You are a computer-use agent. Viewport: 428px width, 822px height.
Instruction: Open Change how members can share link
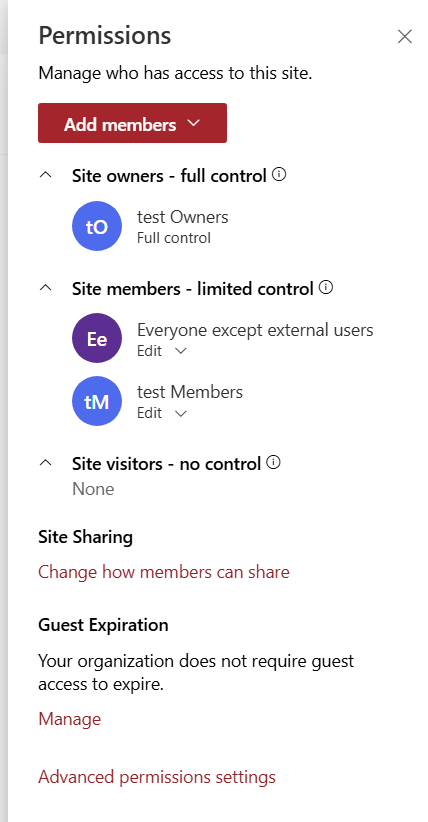pos(164,571)
